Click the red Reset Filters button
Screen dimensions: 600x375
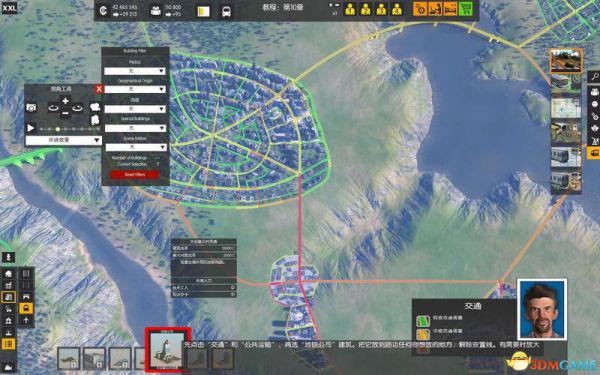(x=135, y=174)
